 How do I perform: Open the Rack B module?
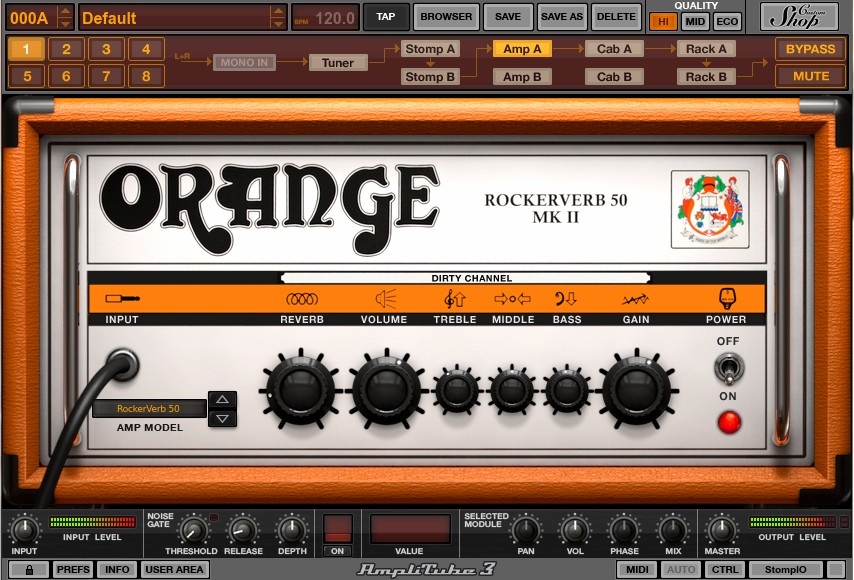[706, 77]
